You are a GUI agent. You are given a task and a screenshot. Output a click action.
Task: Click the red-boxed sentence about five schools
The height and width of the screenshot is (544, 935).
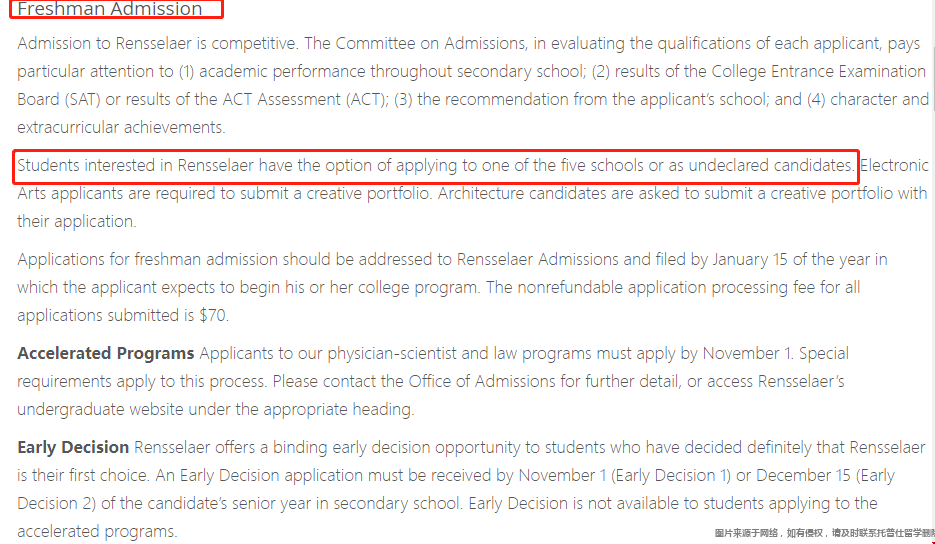pyautogui.click(x=436, y=166)
